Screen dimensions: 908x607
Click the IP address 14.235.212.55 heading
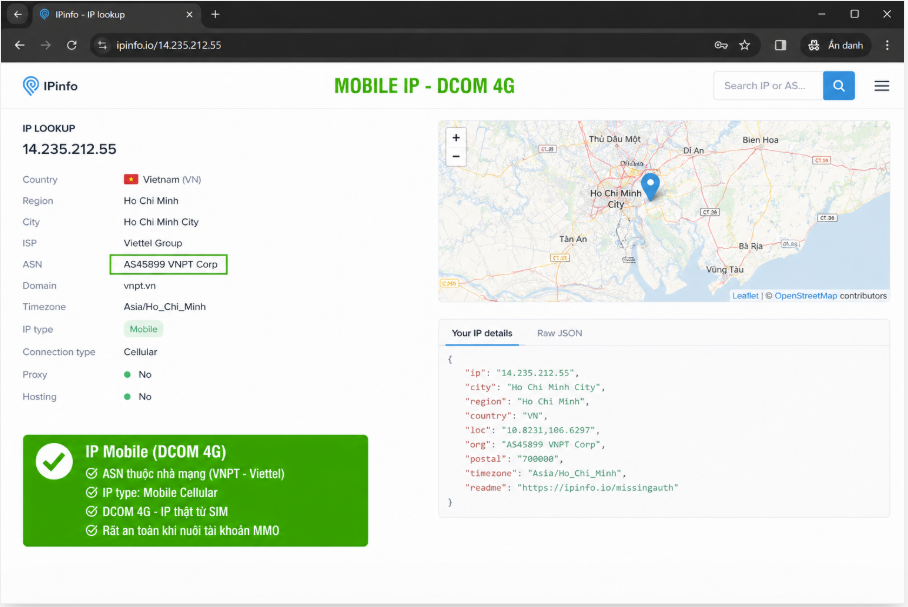(69, 149)
